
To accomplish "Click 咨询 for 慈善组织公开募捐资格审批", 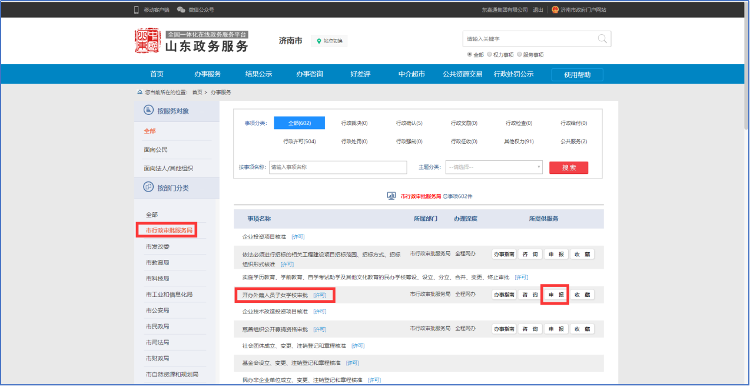I will click(530, 329).
